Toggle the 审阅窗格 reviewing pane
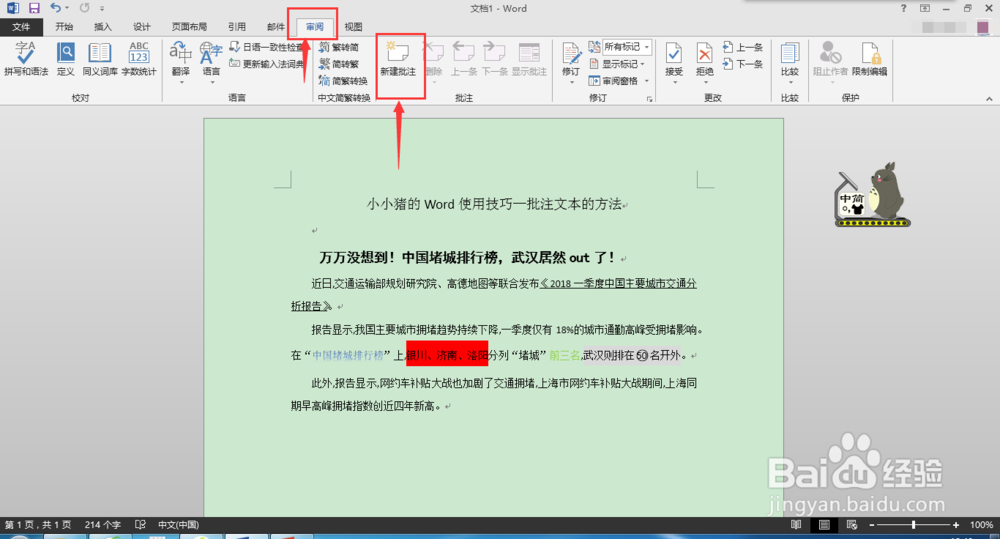1000x539 pixels. tap(614, 81)
